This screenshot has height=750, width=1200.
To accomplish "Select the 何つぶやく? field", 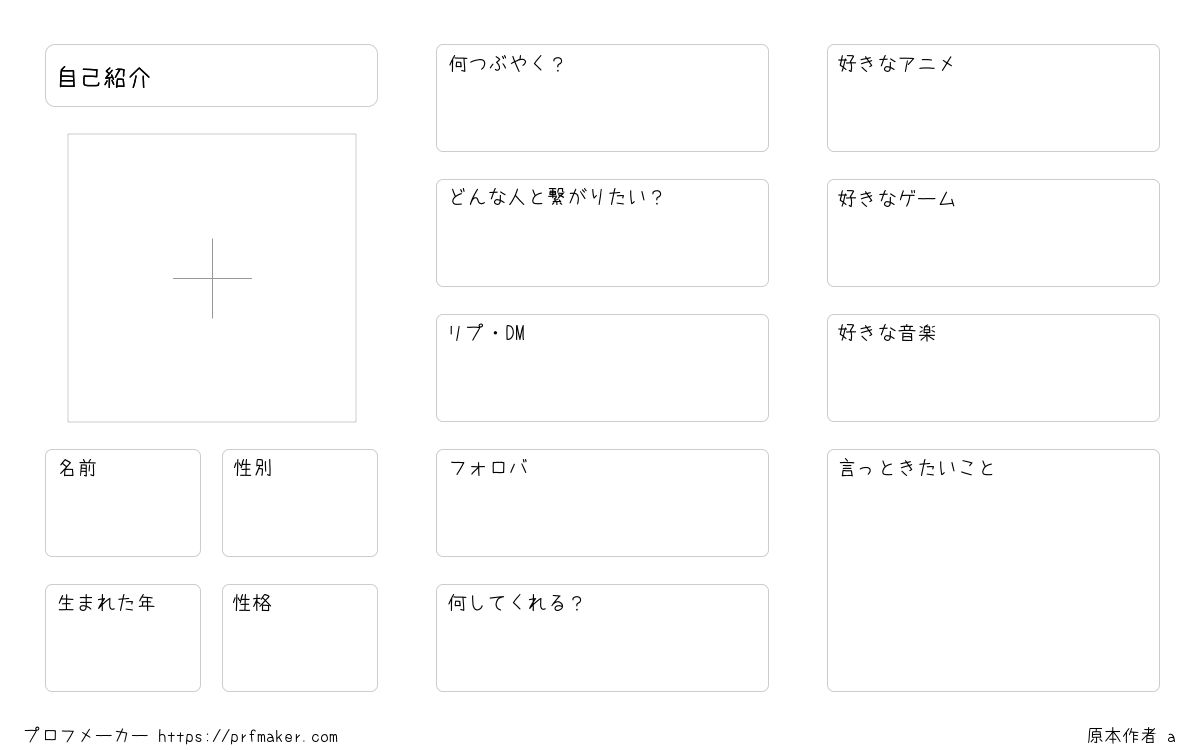I will (x=602, y=98).
